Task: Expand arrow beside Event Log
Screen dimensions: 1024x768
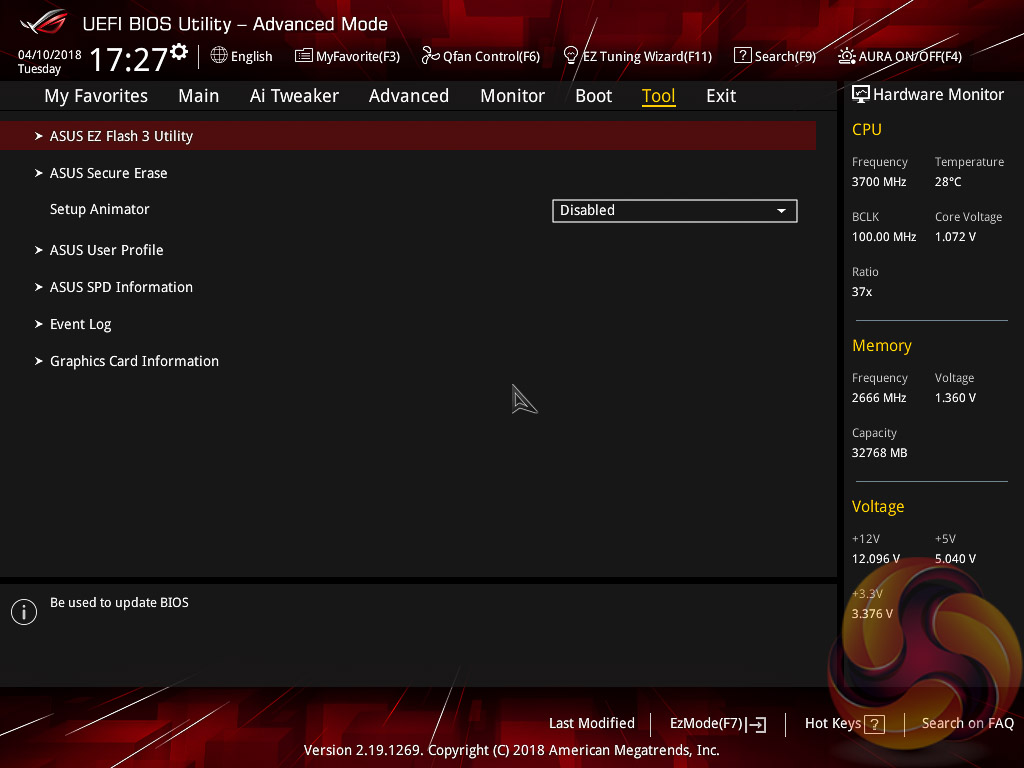Action: (x=39, y=325)
